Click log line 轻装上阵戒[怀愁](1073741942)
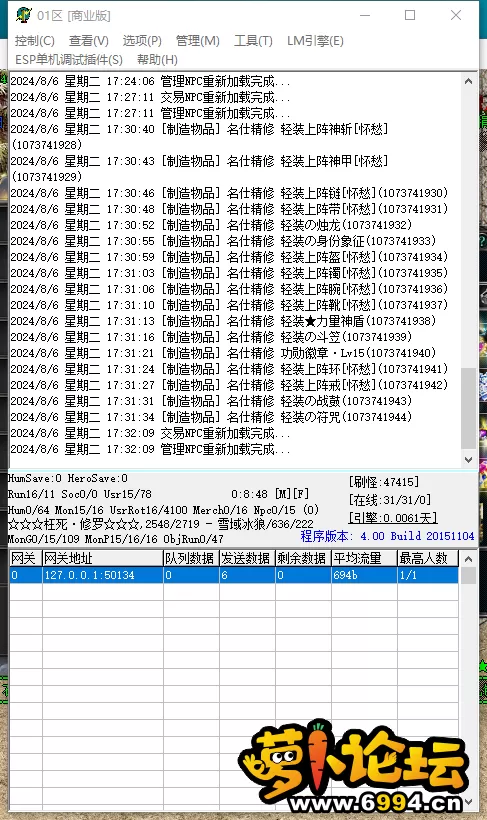 click(x=229, y=385)
